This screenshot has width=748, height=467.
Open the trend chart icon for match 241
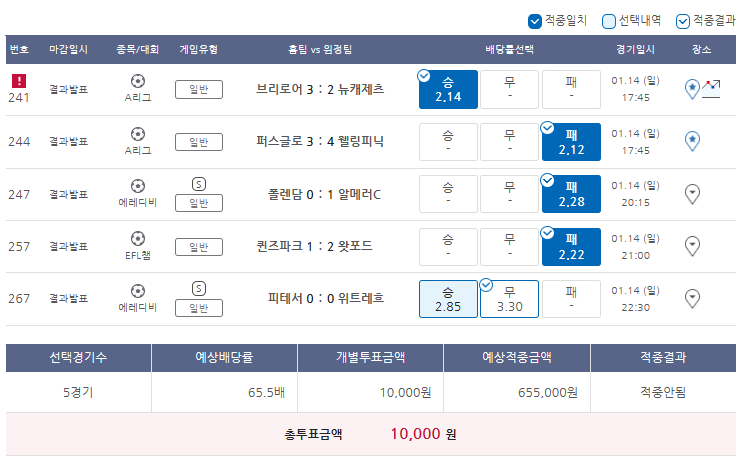(711, 89)
